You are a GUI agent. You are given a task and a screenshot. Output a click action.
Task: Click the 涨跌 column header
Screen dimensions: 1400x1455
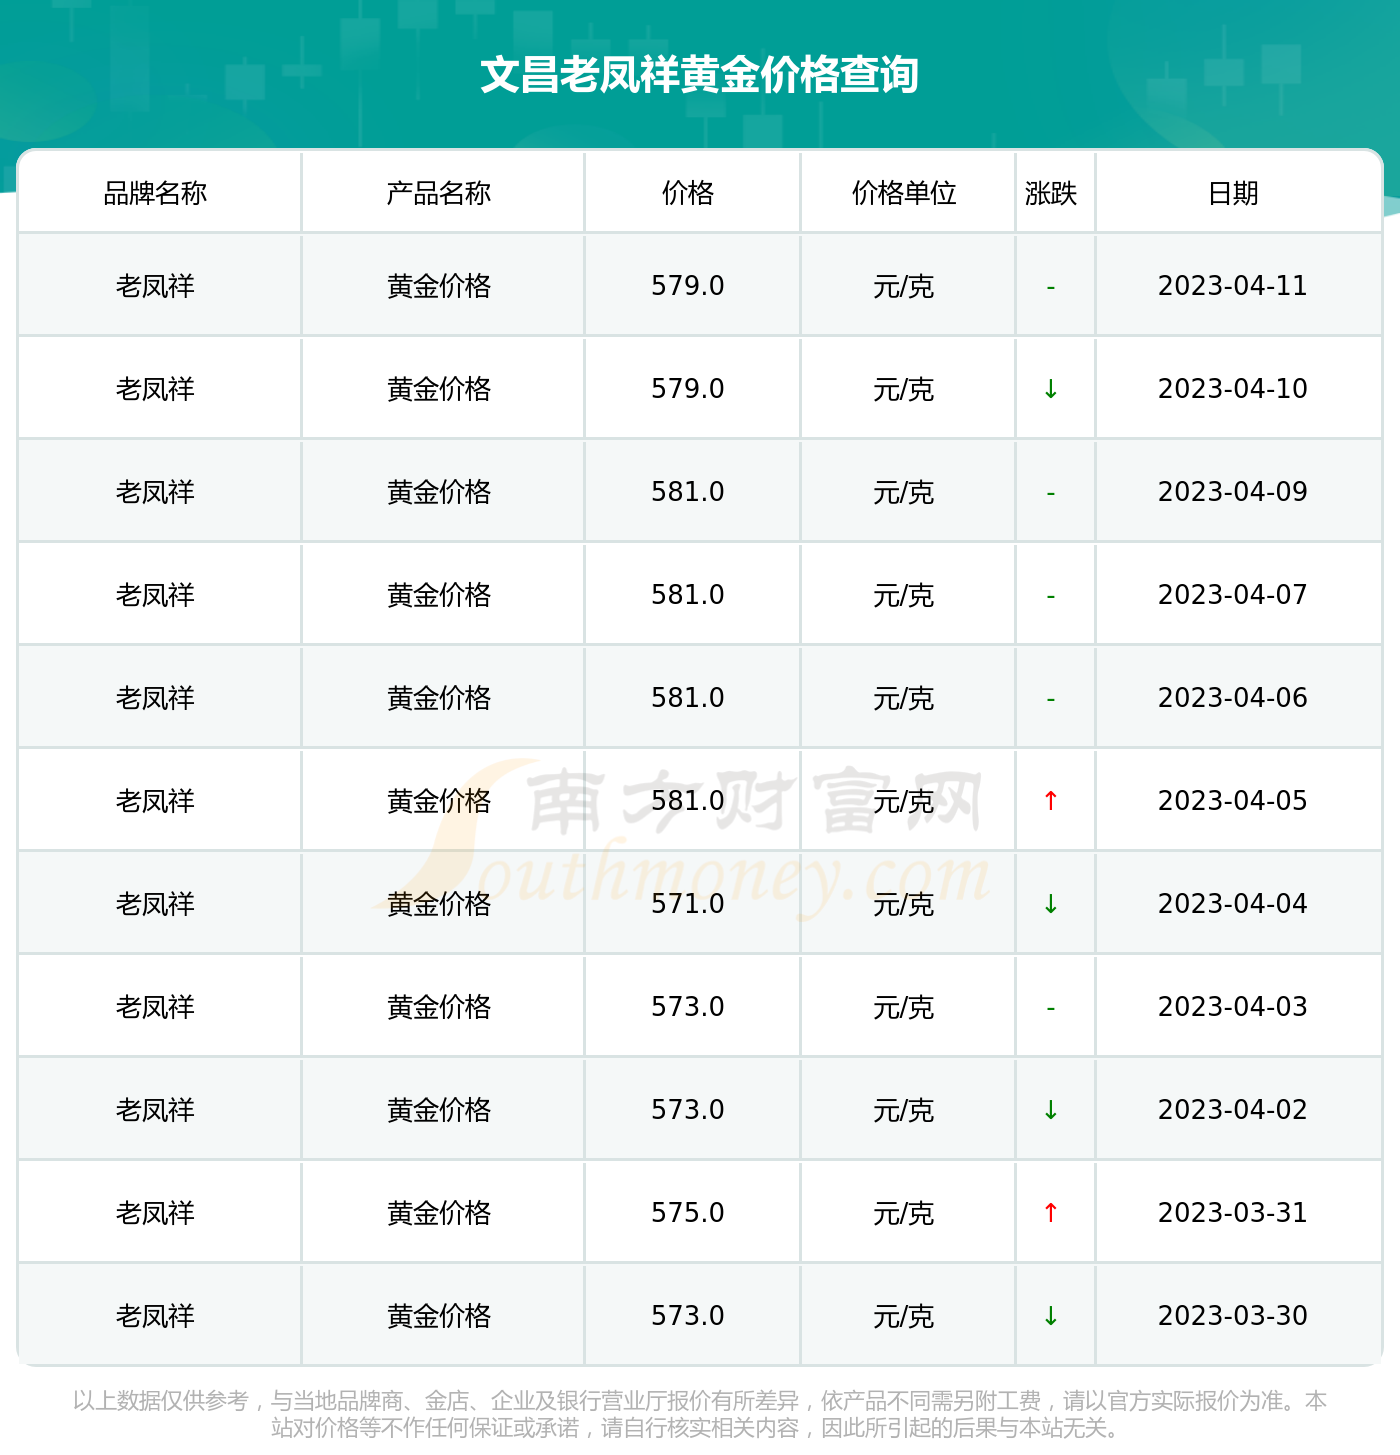[1051, 193]
